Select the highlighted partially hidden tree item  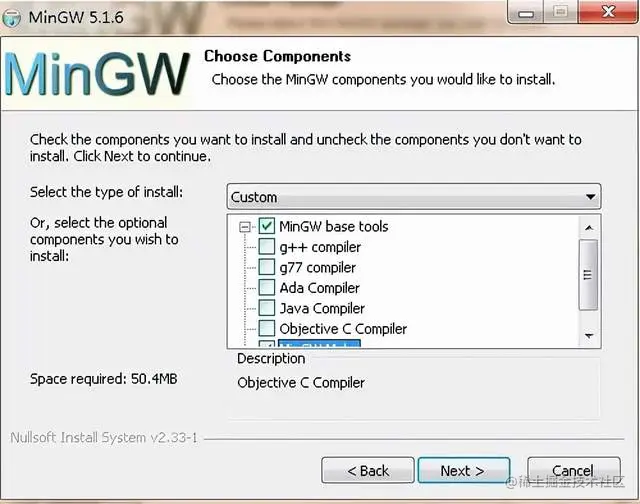pyautogui.click(x=319, y=343)
